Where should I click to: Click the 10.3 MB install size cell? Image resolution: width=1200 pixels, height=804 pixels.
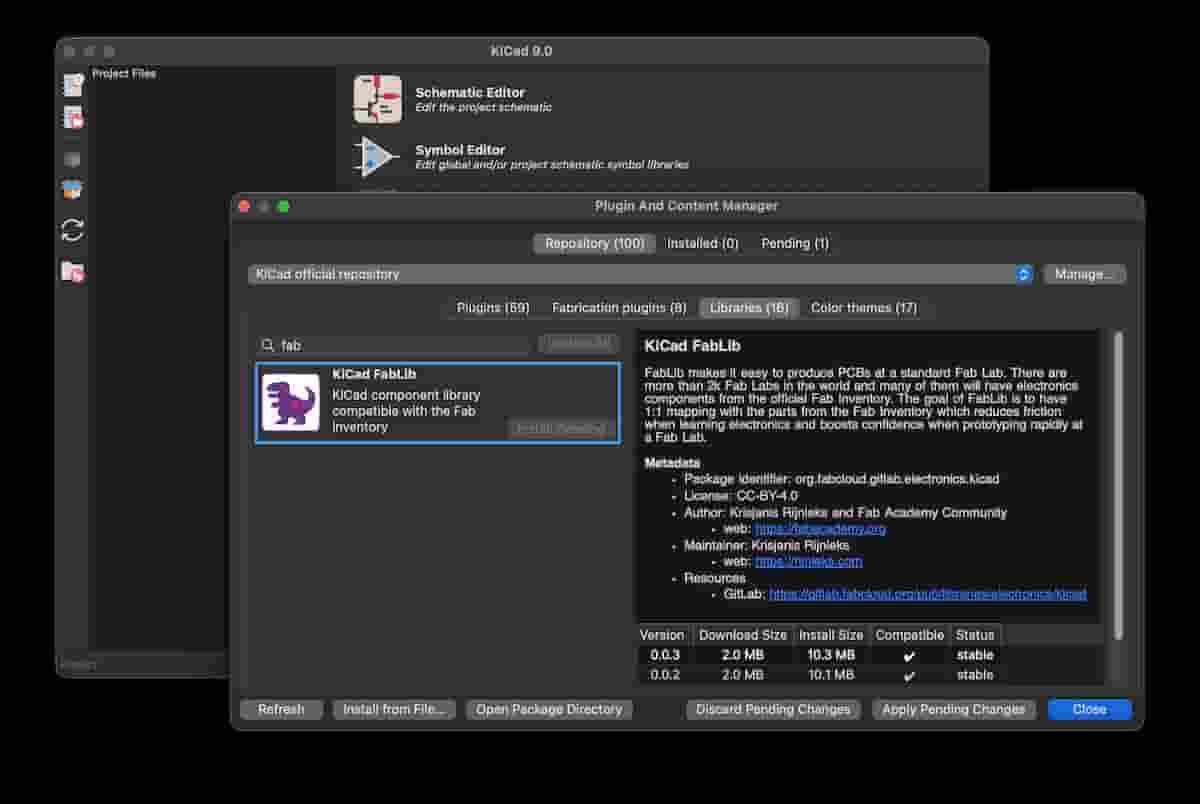tap(830, 655)
